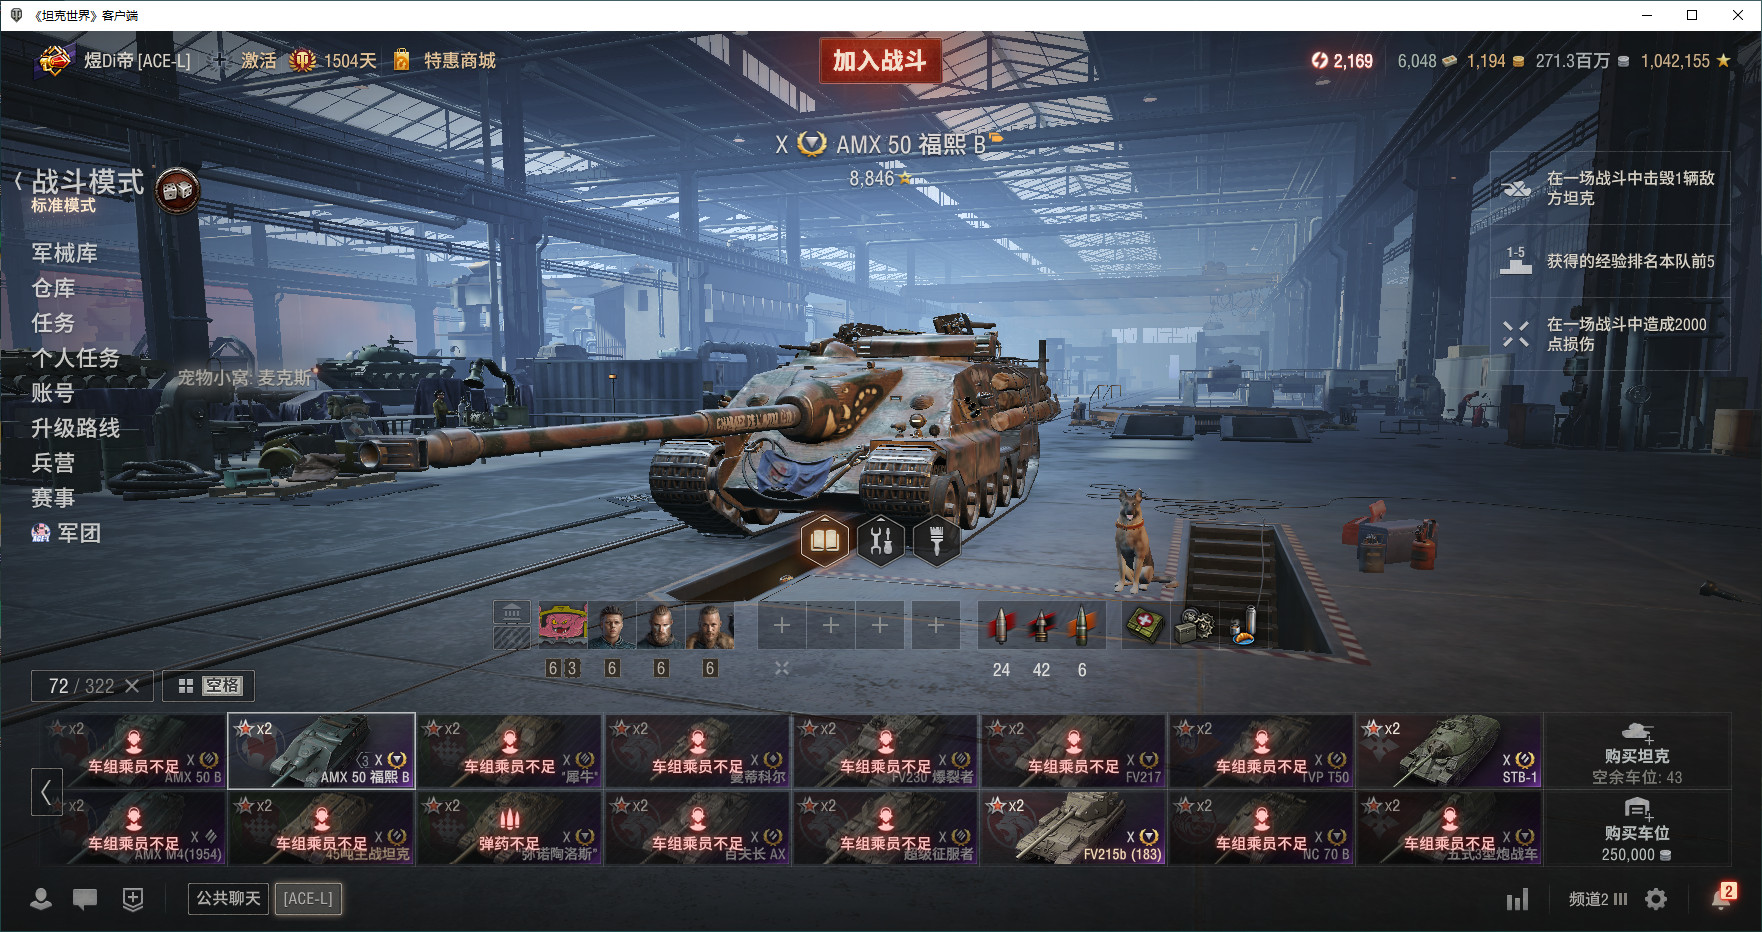
Task: Open the field manual book icon
Action: point(825,541)
